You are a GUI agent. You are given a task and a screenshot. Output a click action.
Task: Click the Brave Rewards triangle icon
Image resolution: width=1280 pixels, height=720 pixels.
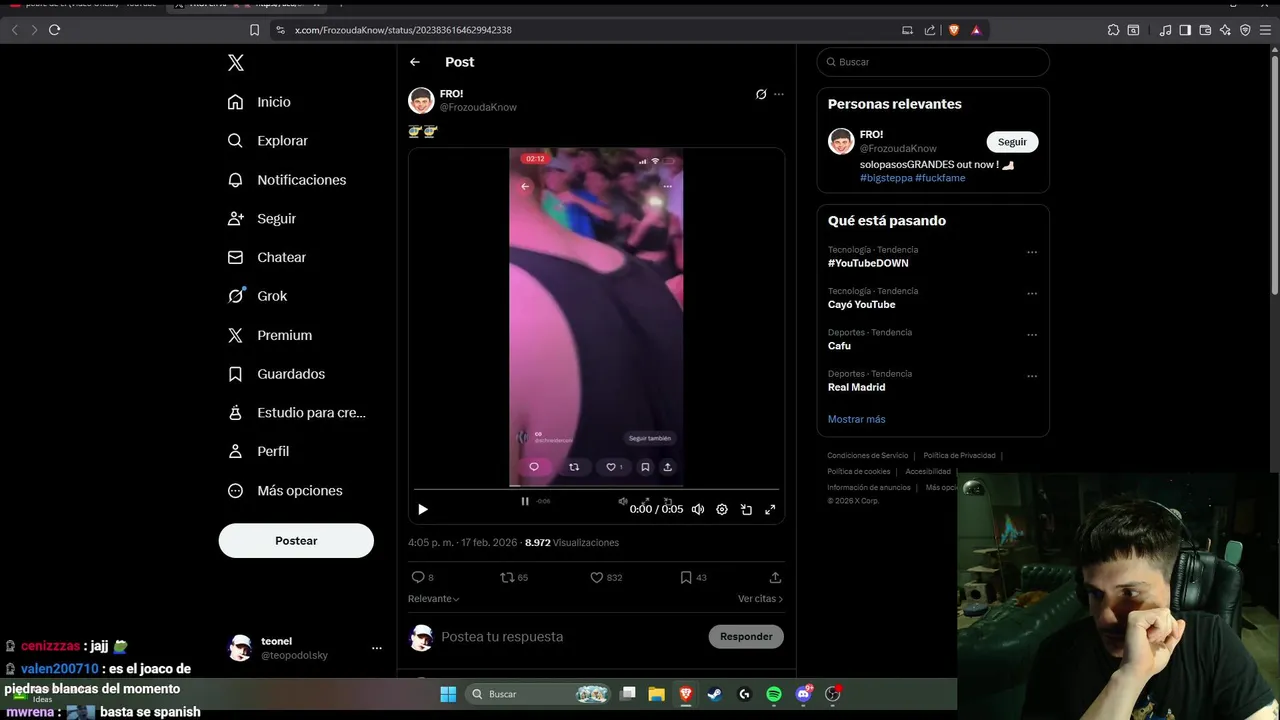[x=976, y=30]
